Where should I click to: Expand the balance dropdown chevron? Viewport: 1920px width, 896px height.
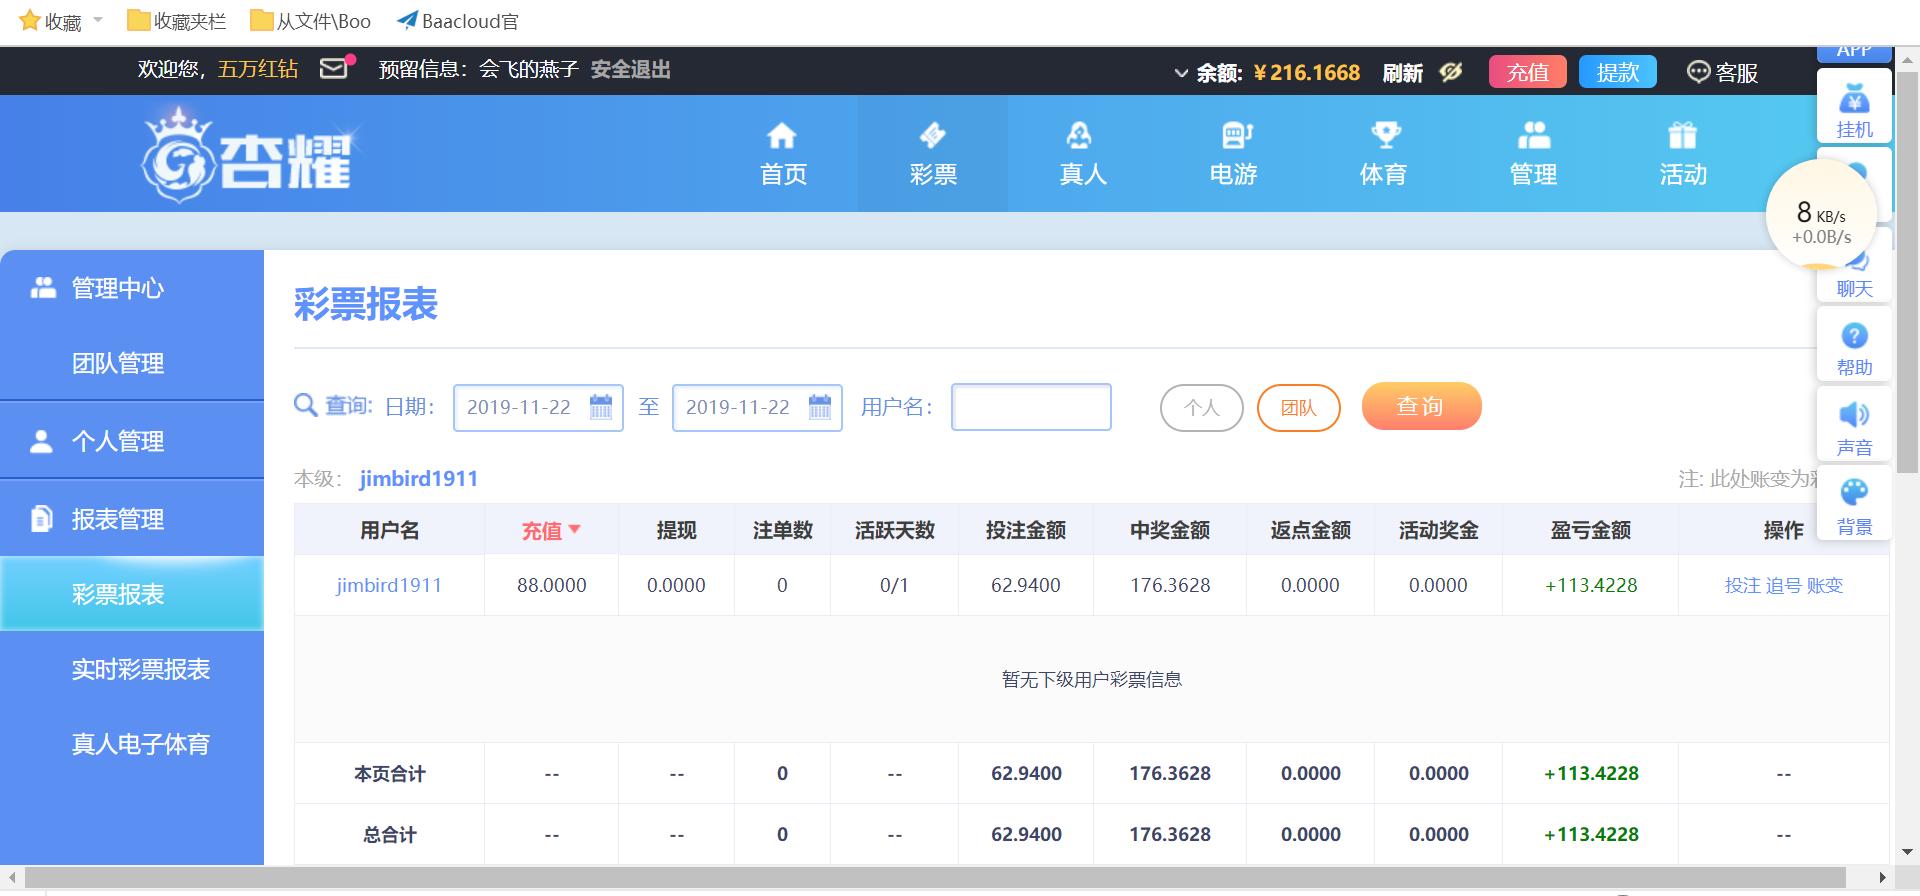1181,73
